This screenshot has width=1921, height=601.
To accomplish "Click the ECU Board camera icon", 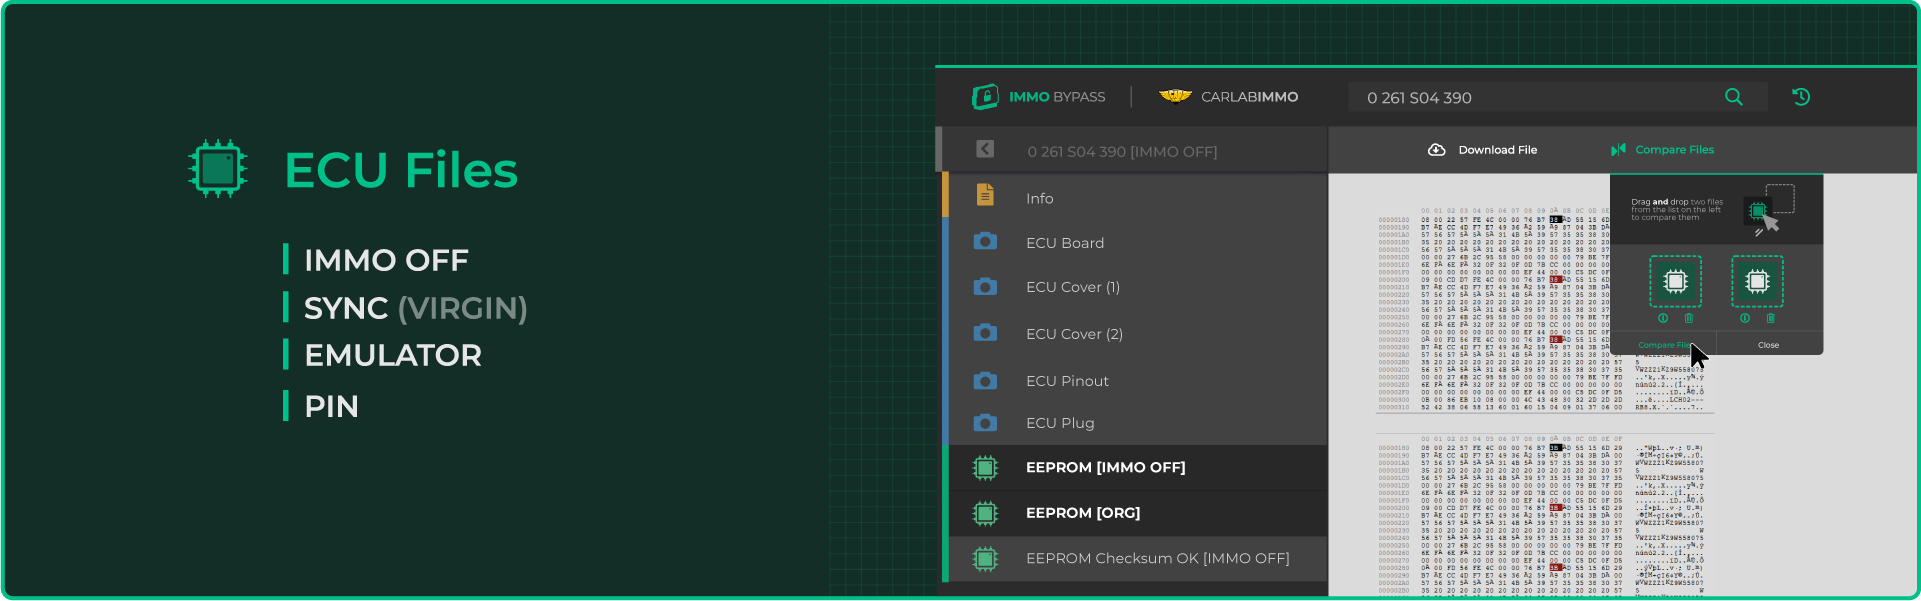I will [985, 242].
